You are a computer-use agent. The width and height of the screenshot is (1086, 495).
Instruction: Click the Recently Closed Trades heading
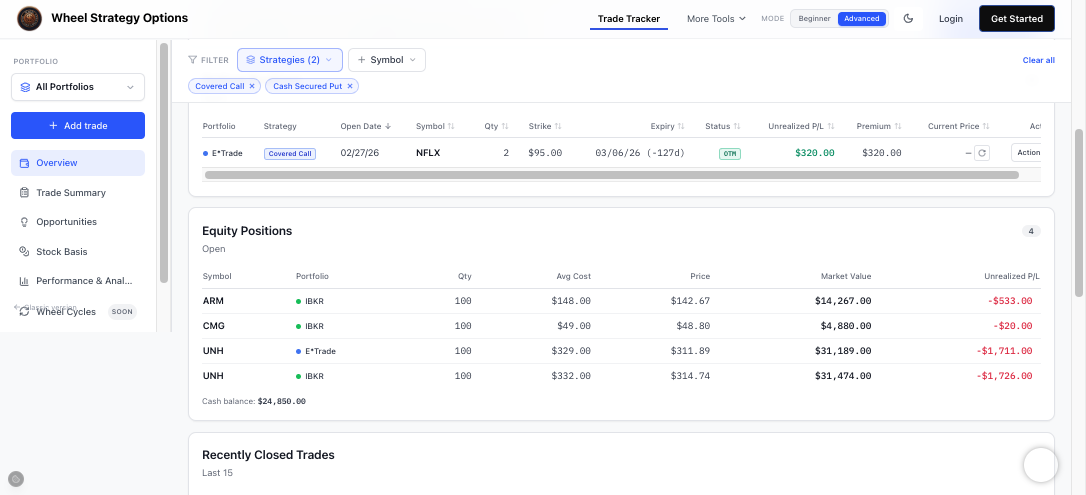tap(268, 455)
